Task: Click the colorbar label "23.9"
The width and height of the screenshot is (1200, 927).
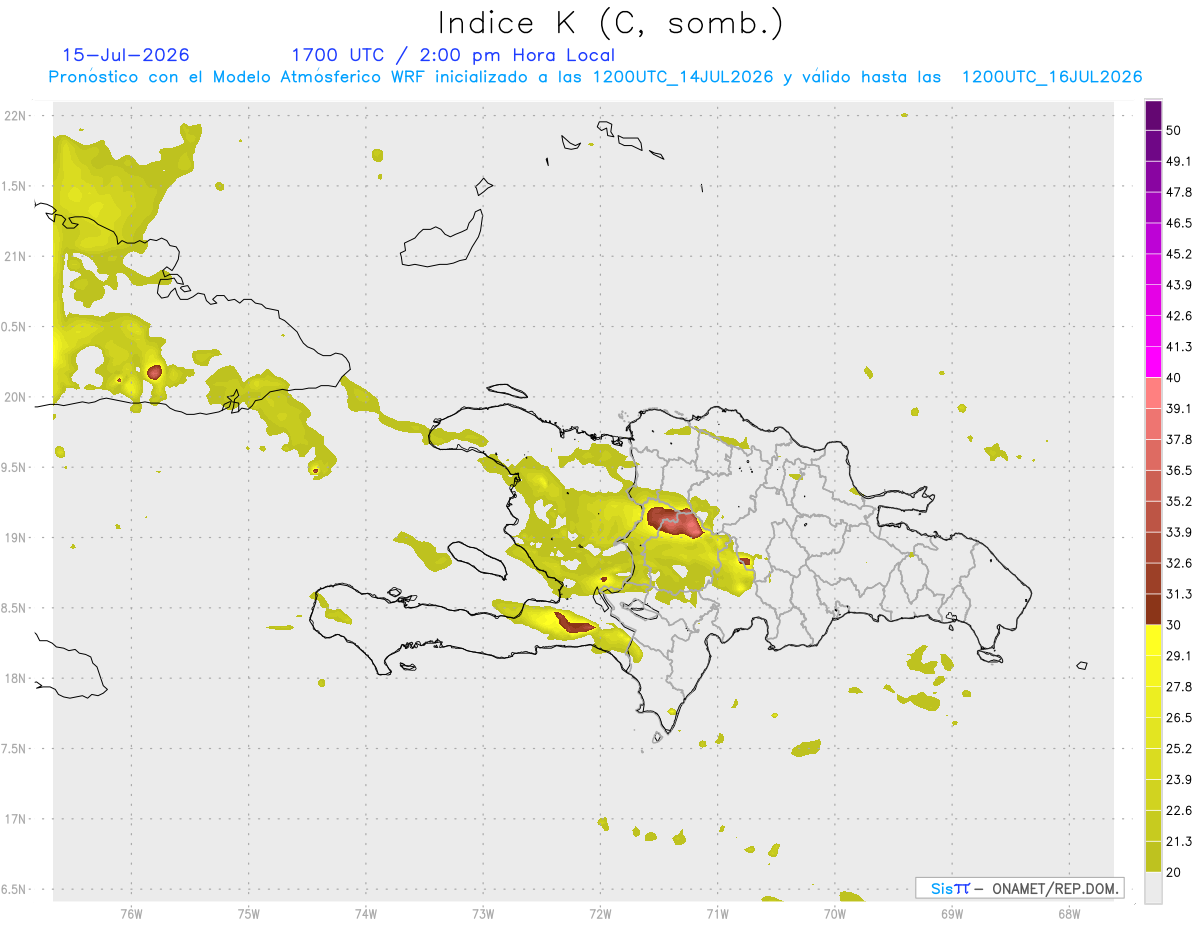Action: point(1180,779)
